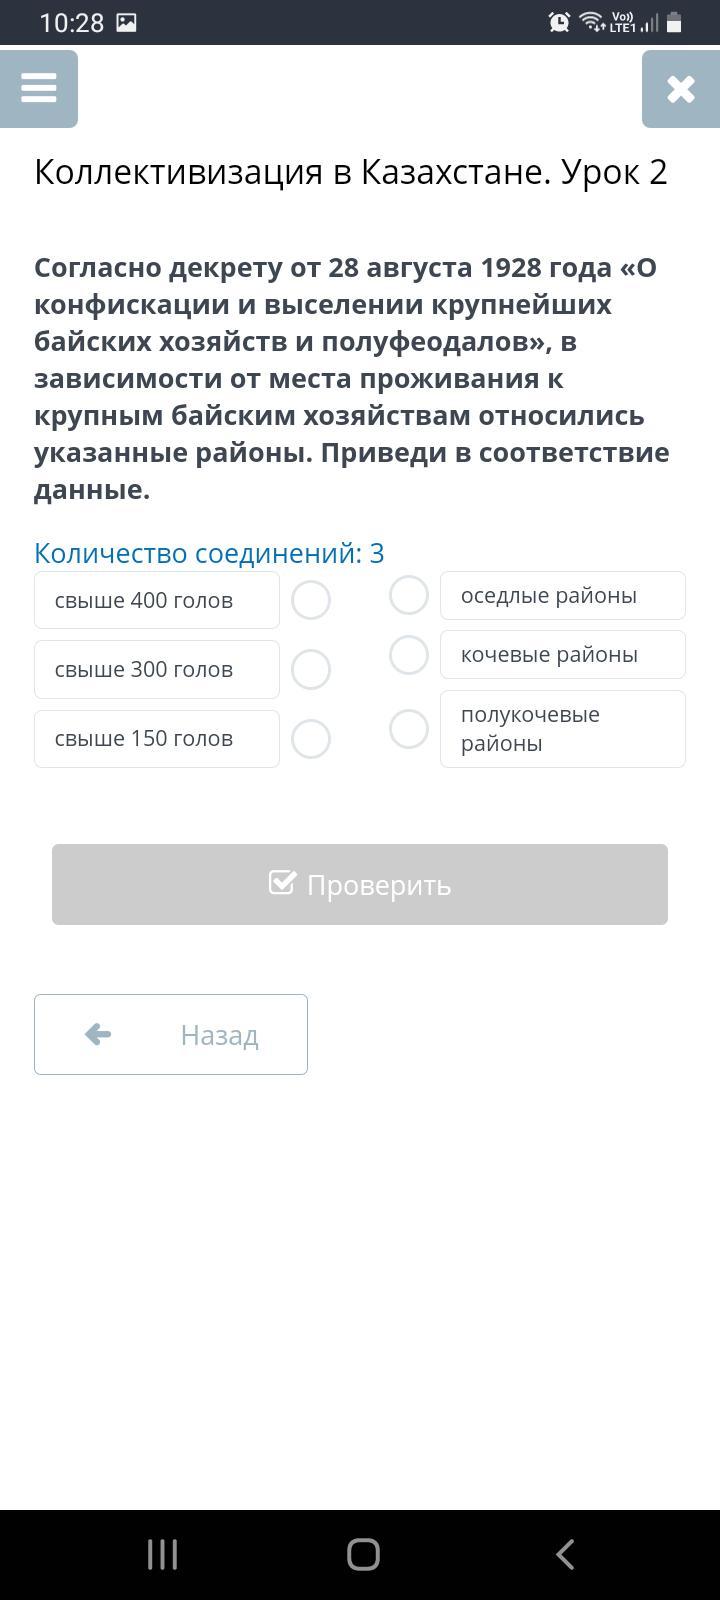Select circle next to свыше 400 голов
Image resolution: width=720 pixels, height=1600 pixels.
pyautogui.click(x=311, y=600)
